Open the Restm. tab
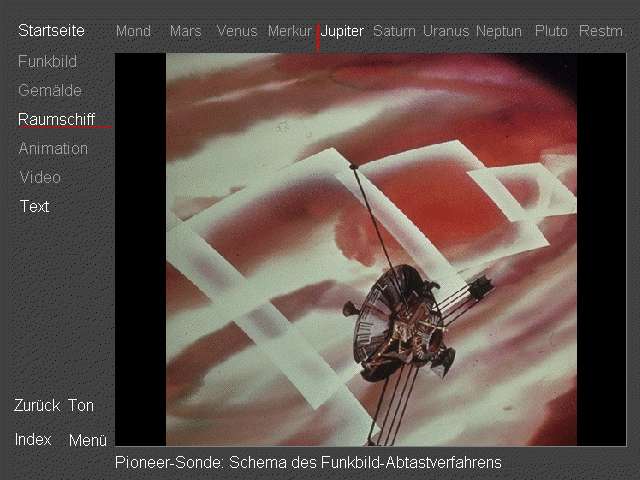This screenshot has height=480, width=640. coord(602,31)
